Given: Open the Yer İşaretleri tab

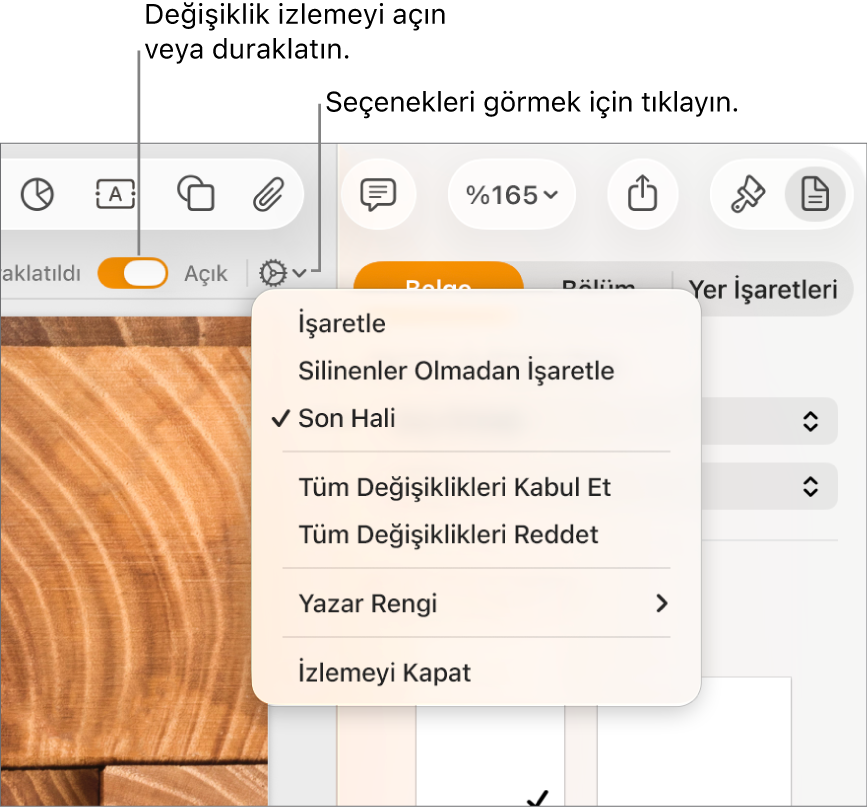Looking at the screenshot, I should 762,289.
